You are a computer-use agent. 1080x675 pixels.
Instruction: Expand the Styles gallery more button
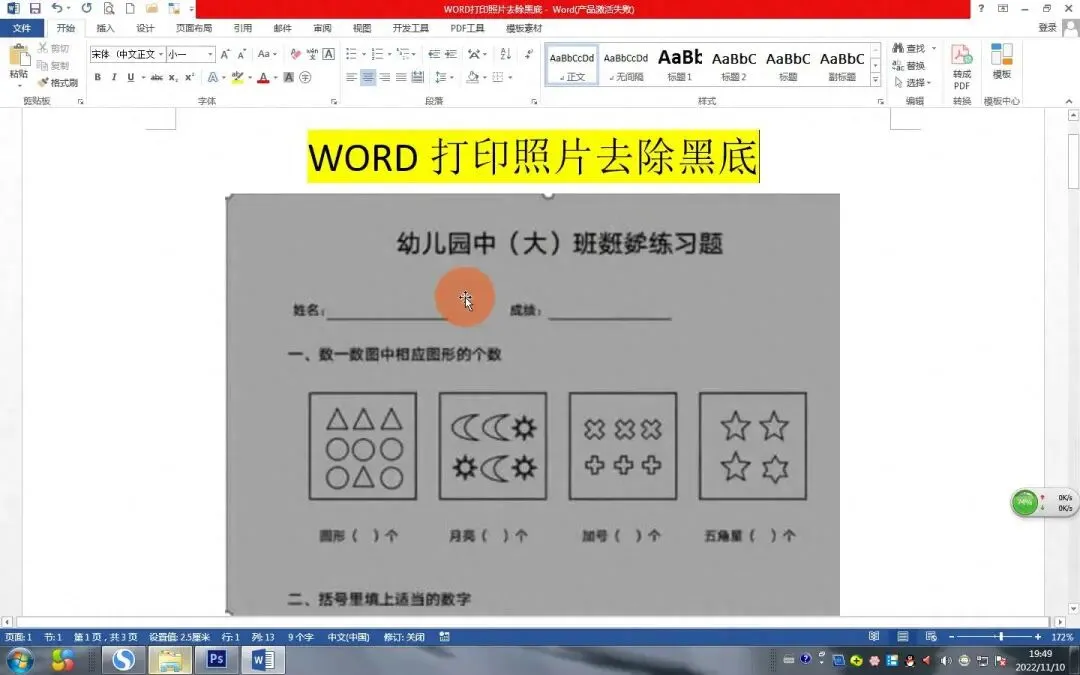coord(875,80)
